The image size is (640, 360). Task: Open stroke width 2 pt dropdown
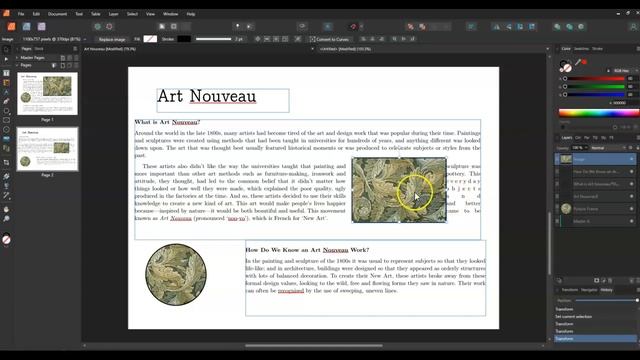point(240,39)
